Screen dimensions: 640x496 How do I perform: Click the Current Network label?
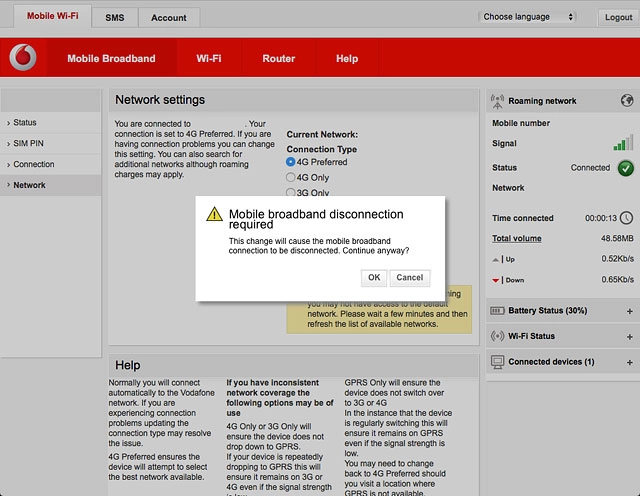pyautogui.click(x=322, y=134)
